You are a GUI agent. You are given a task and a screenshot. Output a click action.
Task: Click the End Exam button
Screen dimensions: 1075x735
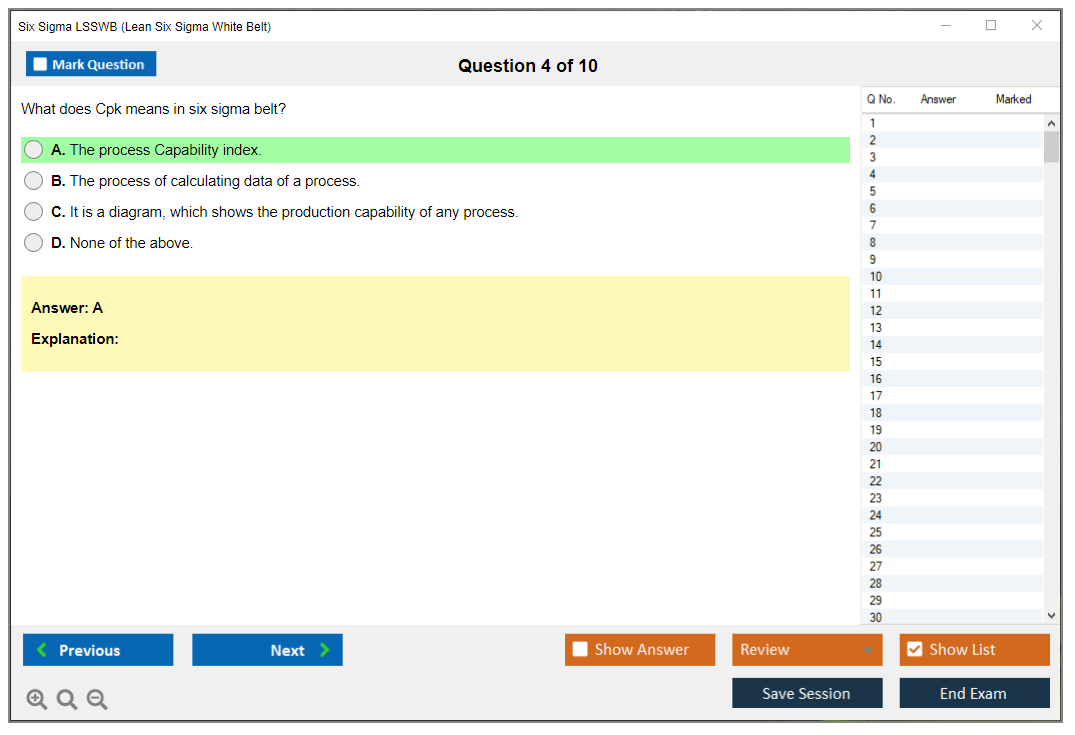(x=974, y=693)
